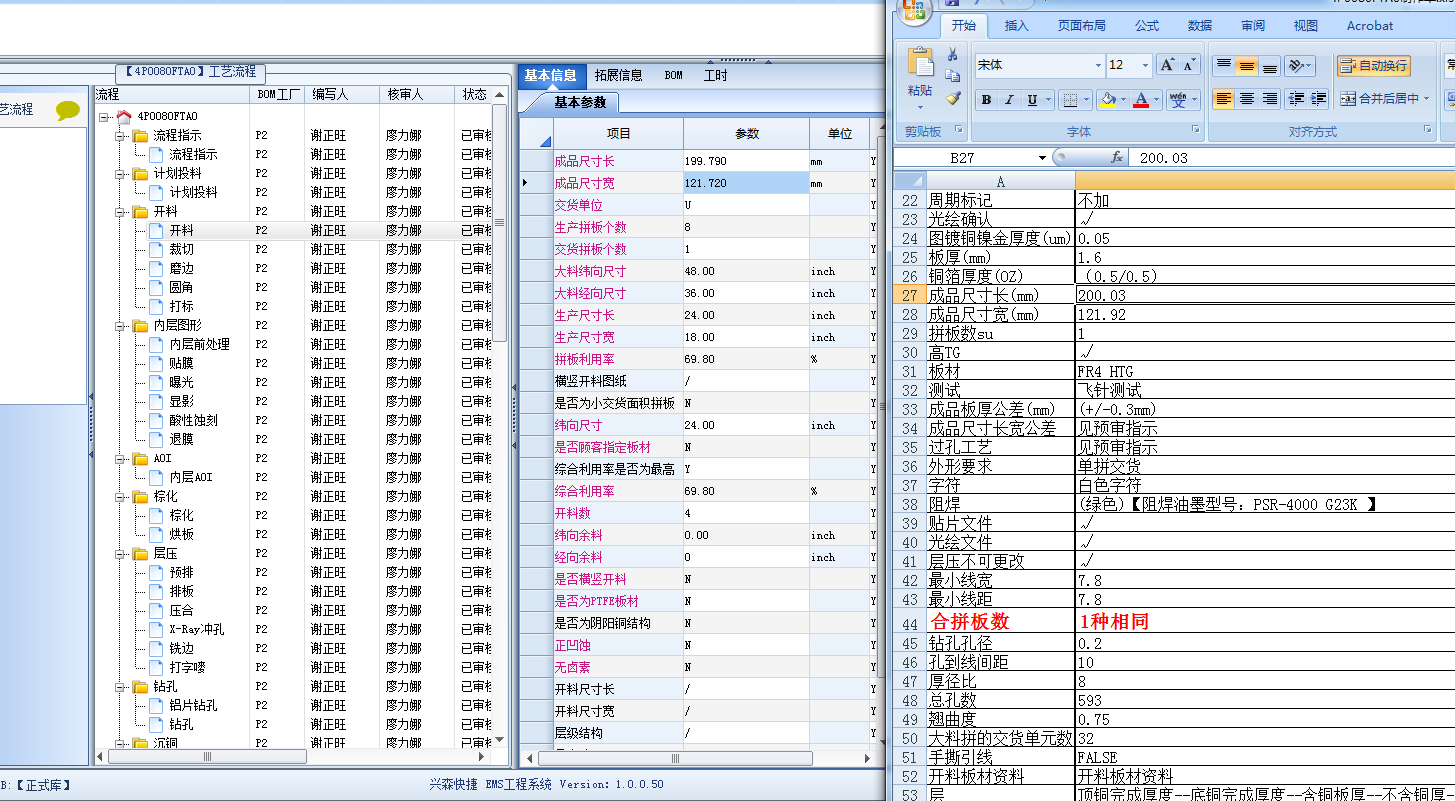
Task: Select X-Ray冲孔 process tree item
Action: (x=196, y=629)
